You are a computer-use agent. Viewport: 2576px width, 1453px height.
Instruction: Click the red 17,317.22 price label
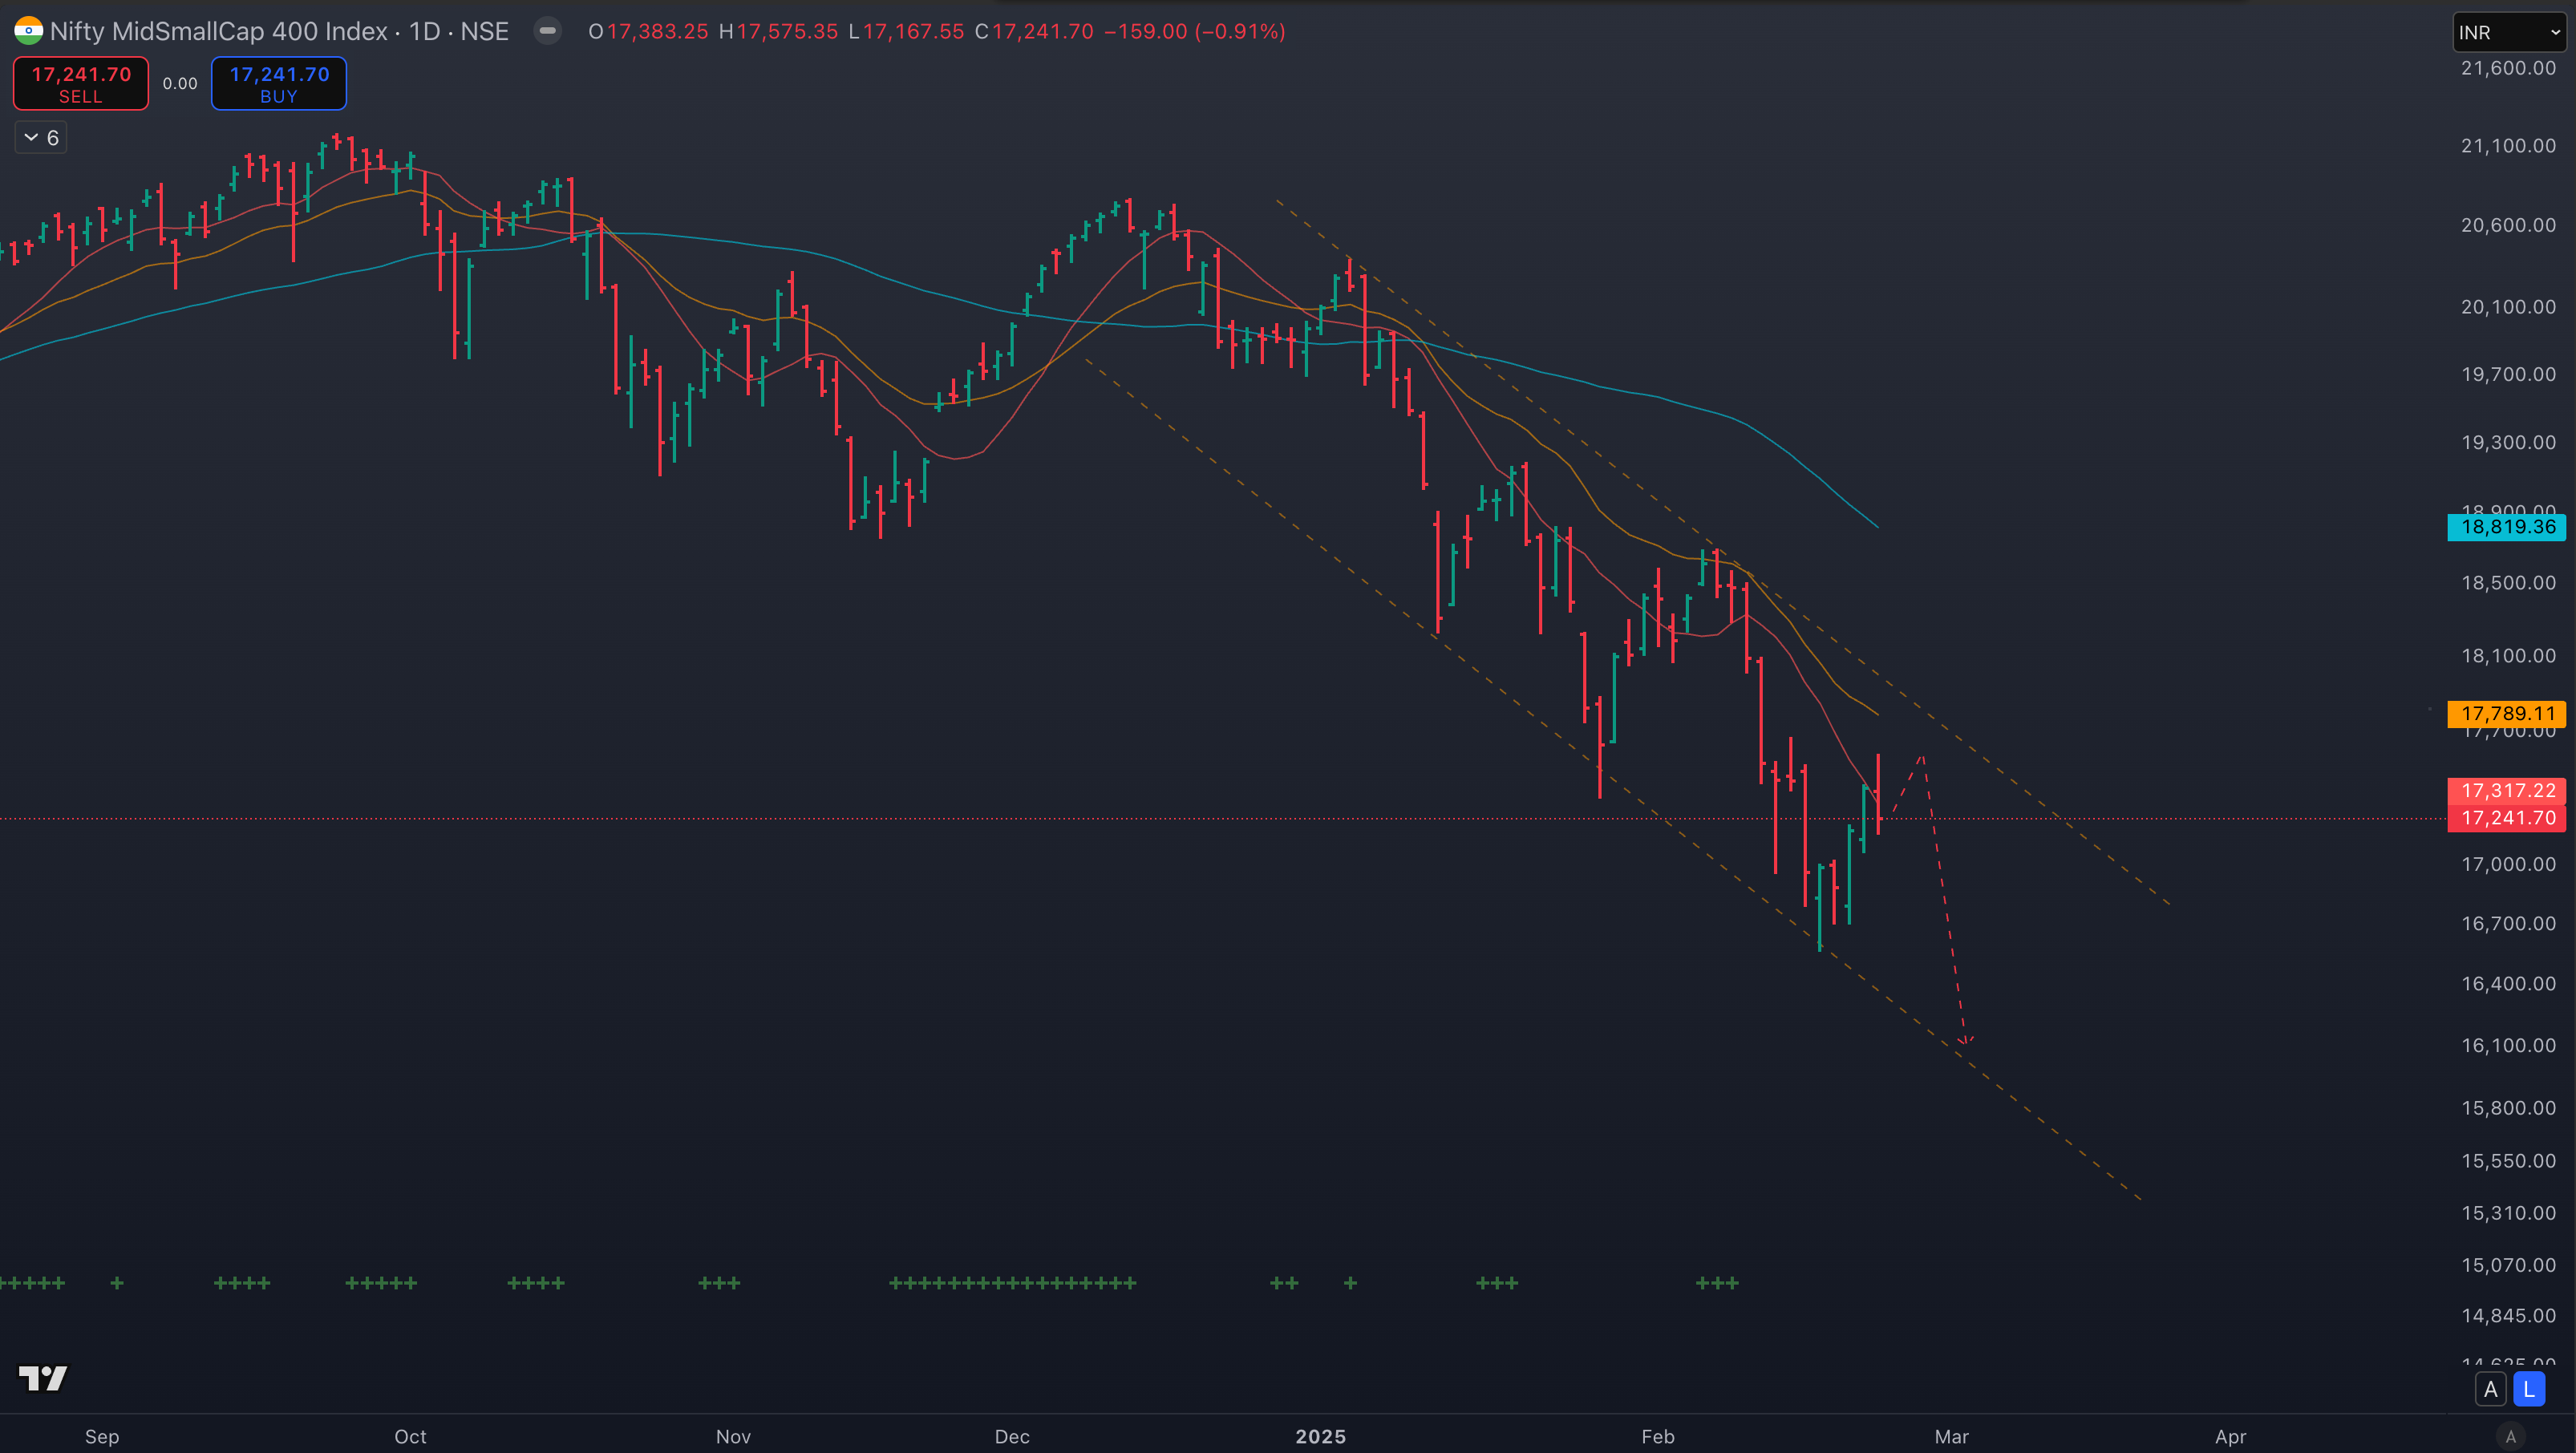coord(2507,791)
